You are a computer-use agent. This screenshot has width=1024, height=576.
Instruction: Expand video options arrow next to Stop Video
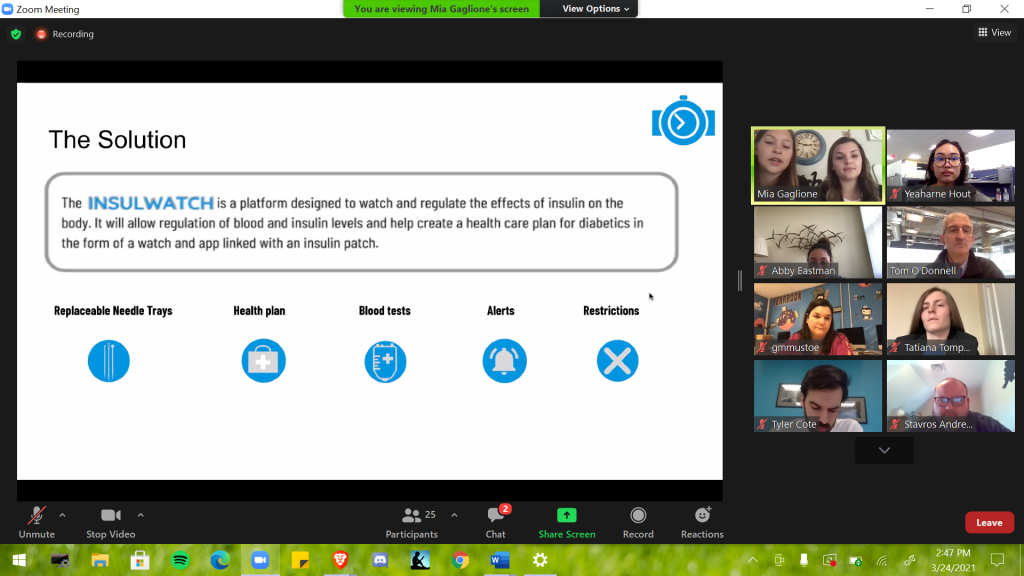[x=140, y=515]
